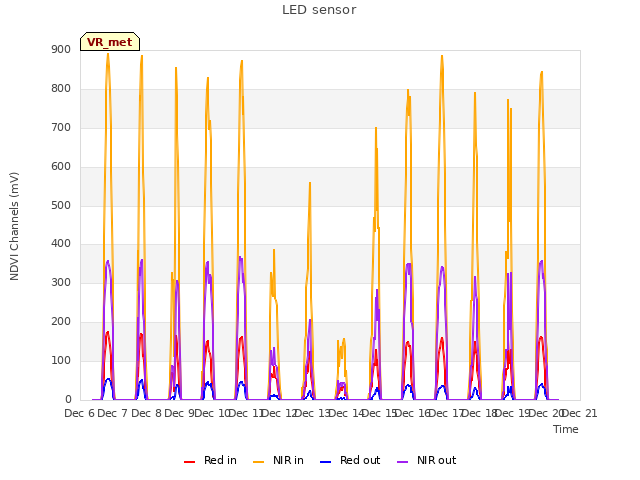Click the 800 y-axis tick label
This screenshot has height=480, width=640.
click(61, 89)
